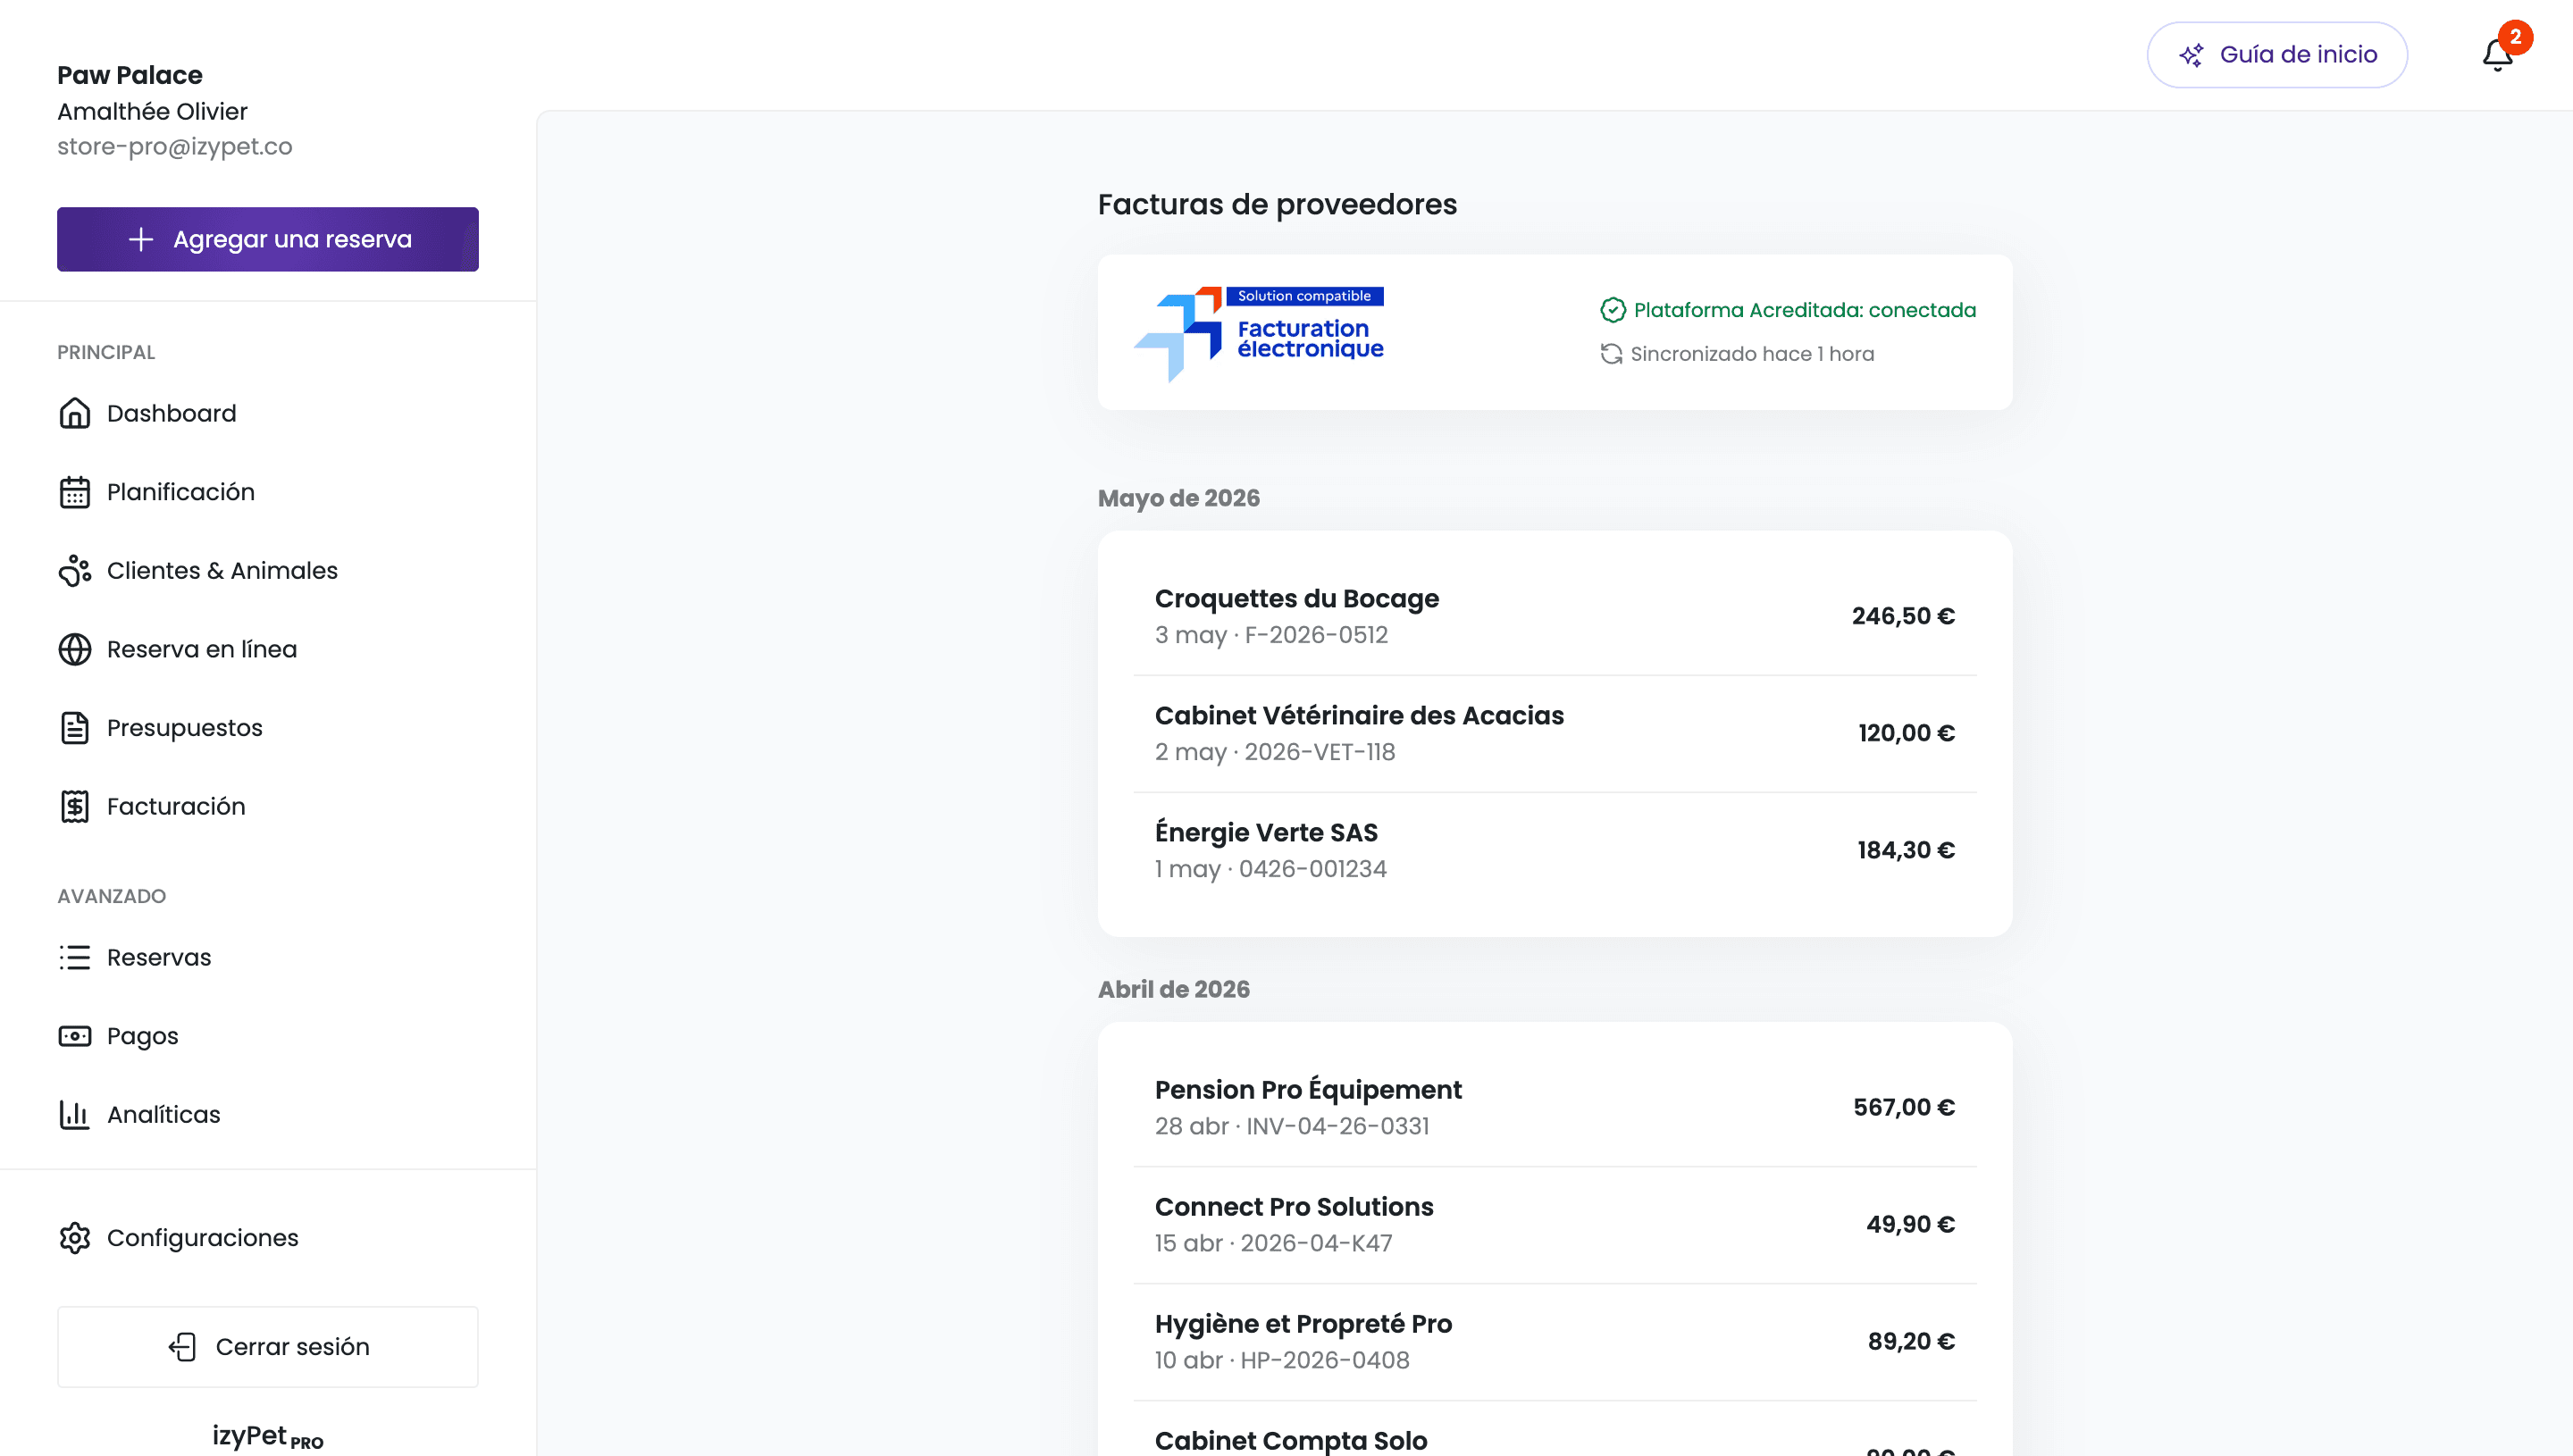Click the Mayo de 2026 heading
2573x1456 pixels.
coord(1178,498)
